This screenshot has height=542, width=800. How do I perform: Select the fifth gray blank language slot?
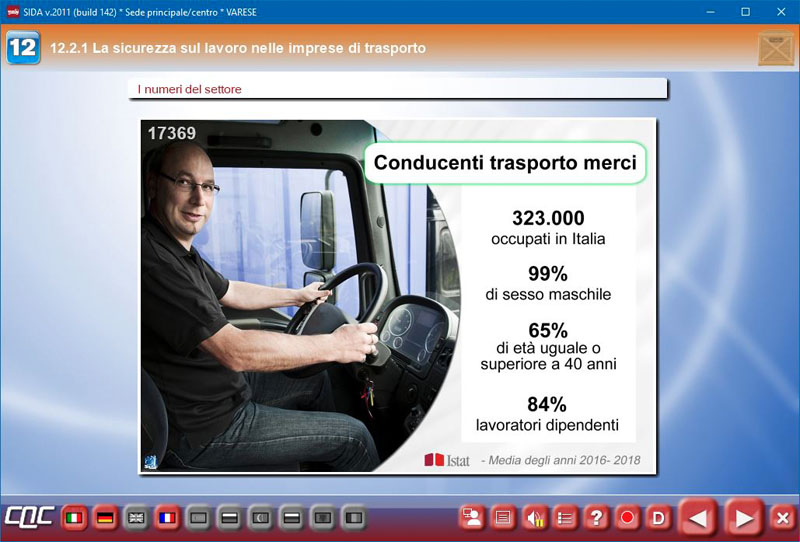pos(323,518)
